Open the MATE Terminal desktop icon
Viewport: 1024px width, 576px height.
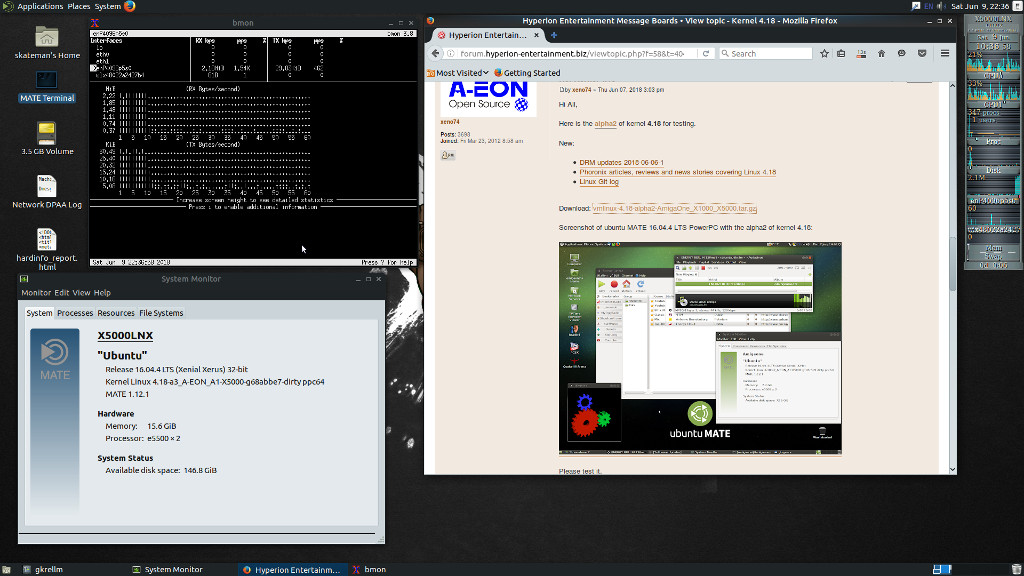47,88
